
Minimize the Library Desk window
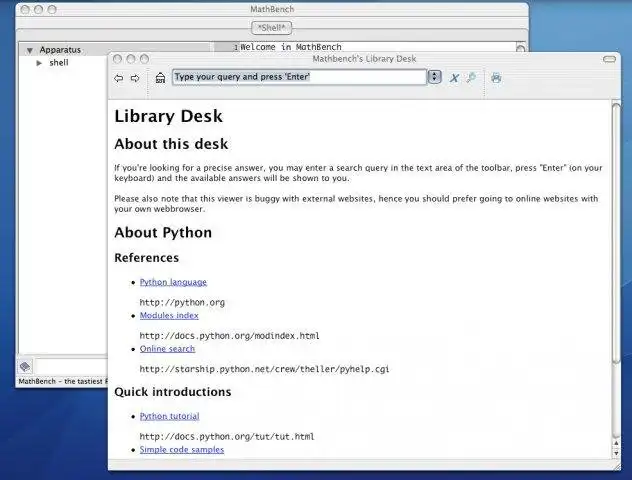131,59
